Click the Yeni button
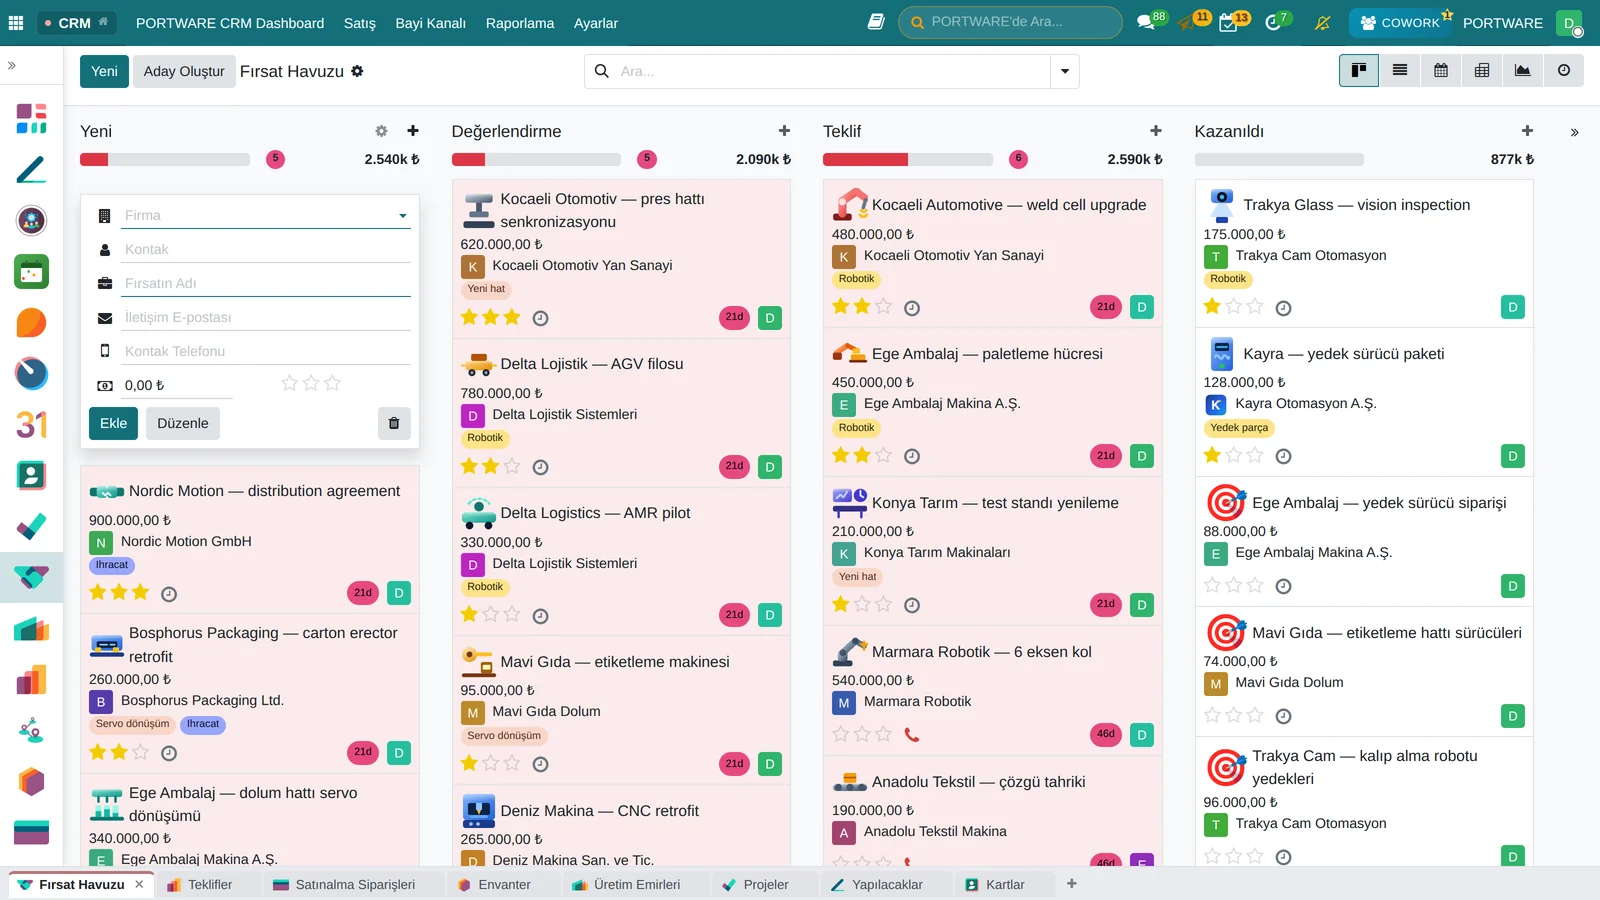The image size is (1600, 900). point(104,71)
